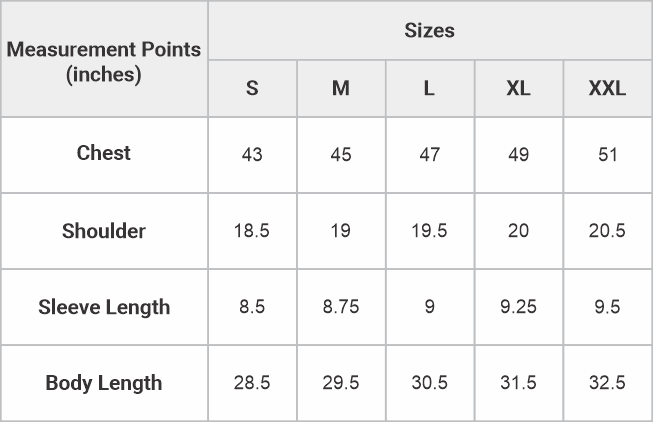
Task: Click the body length 32.5 cell
Action: click(607, 383)
